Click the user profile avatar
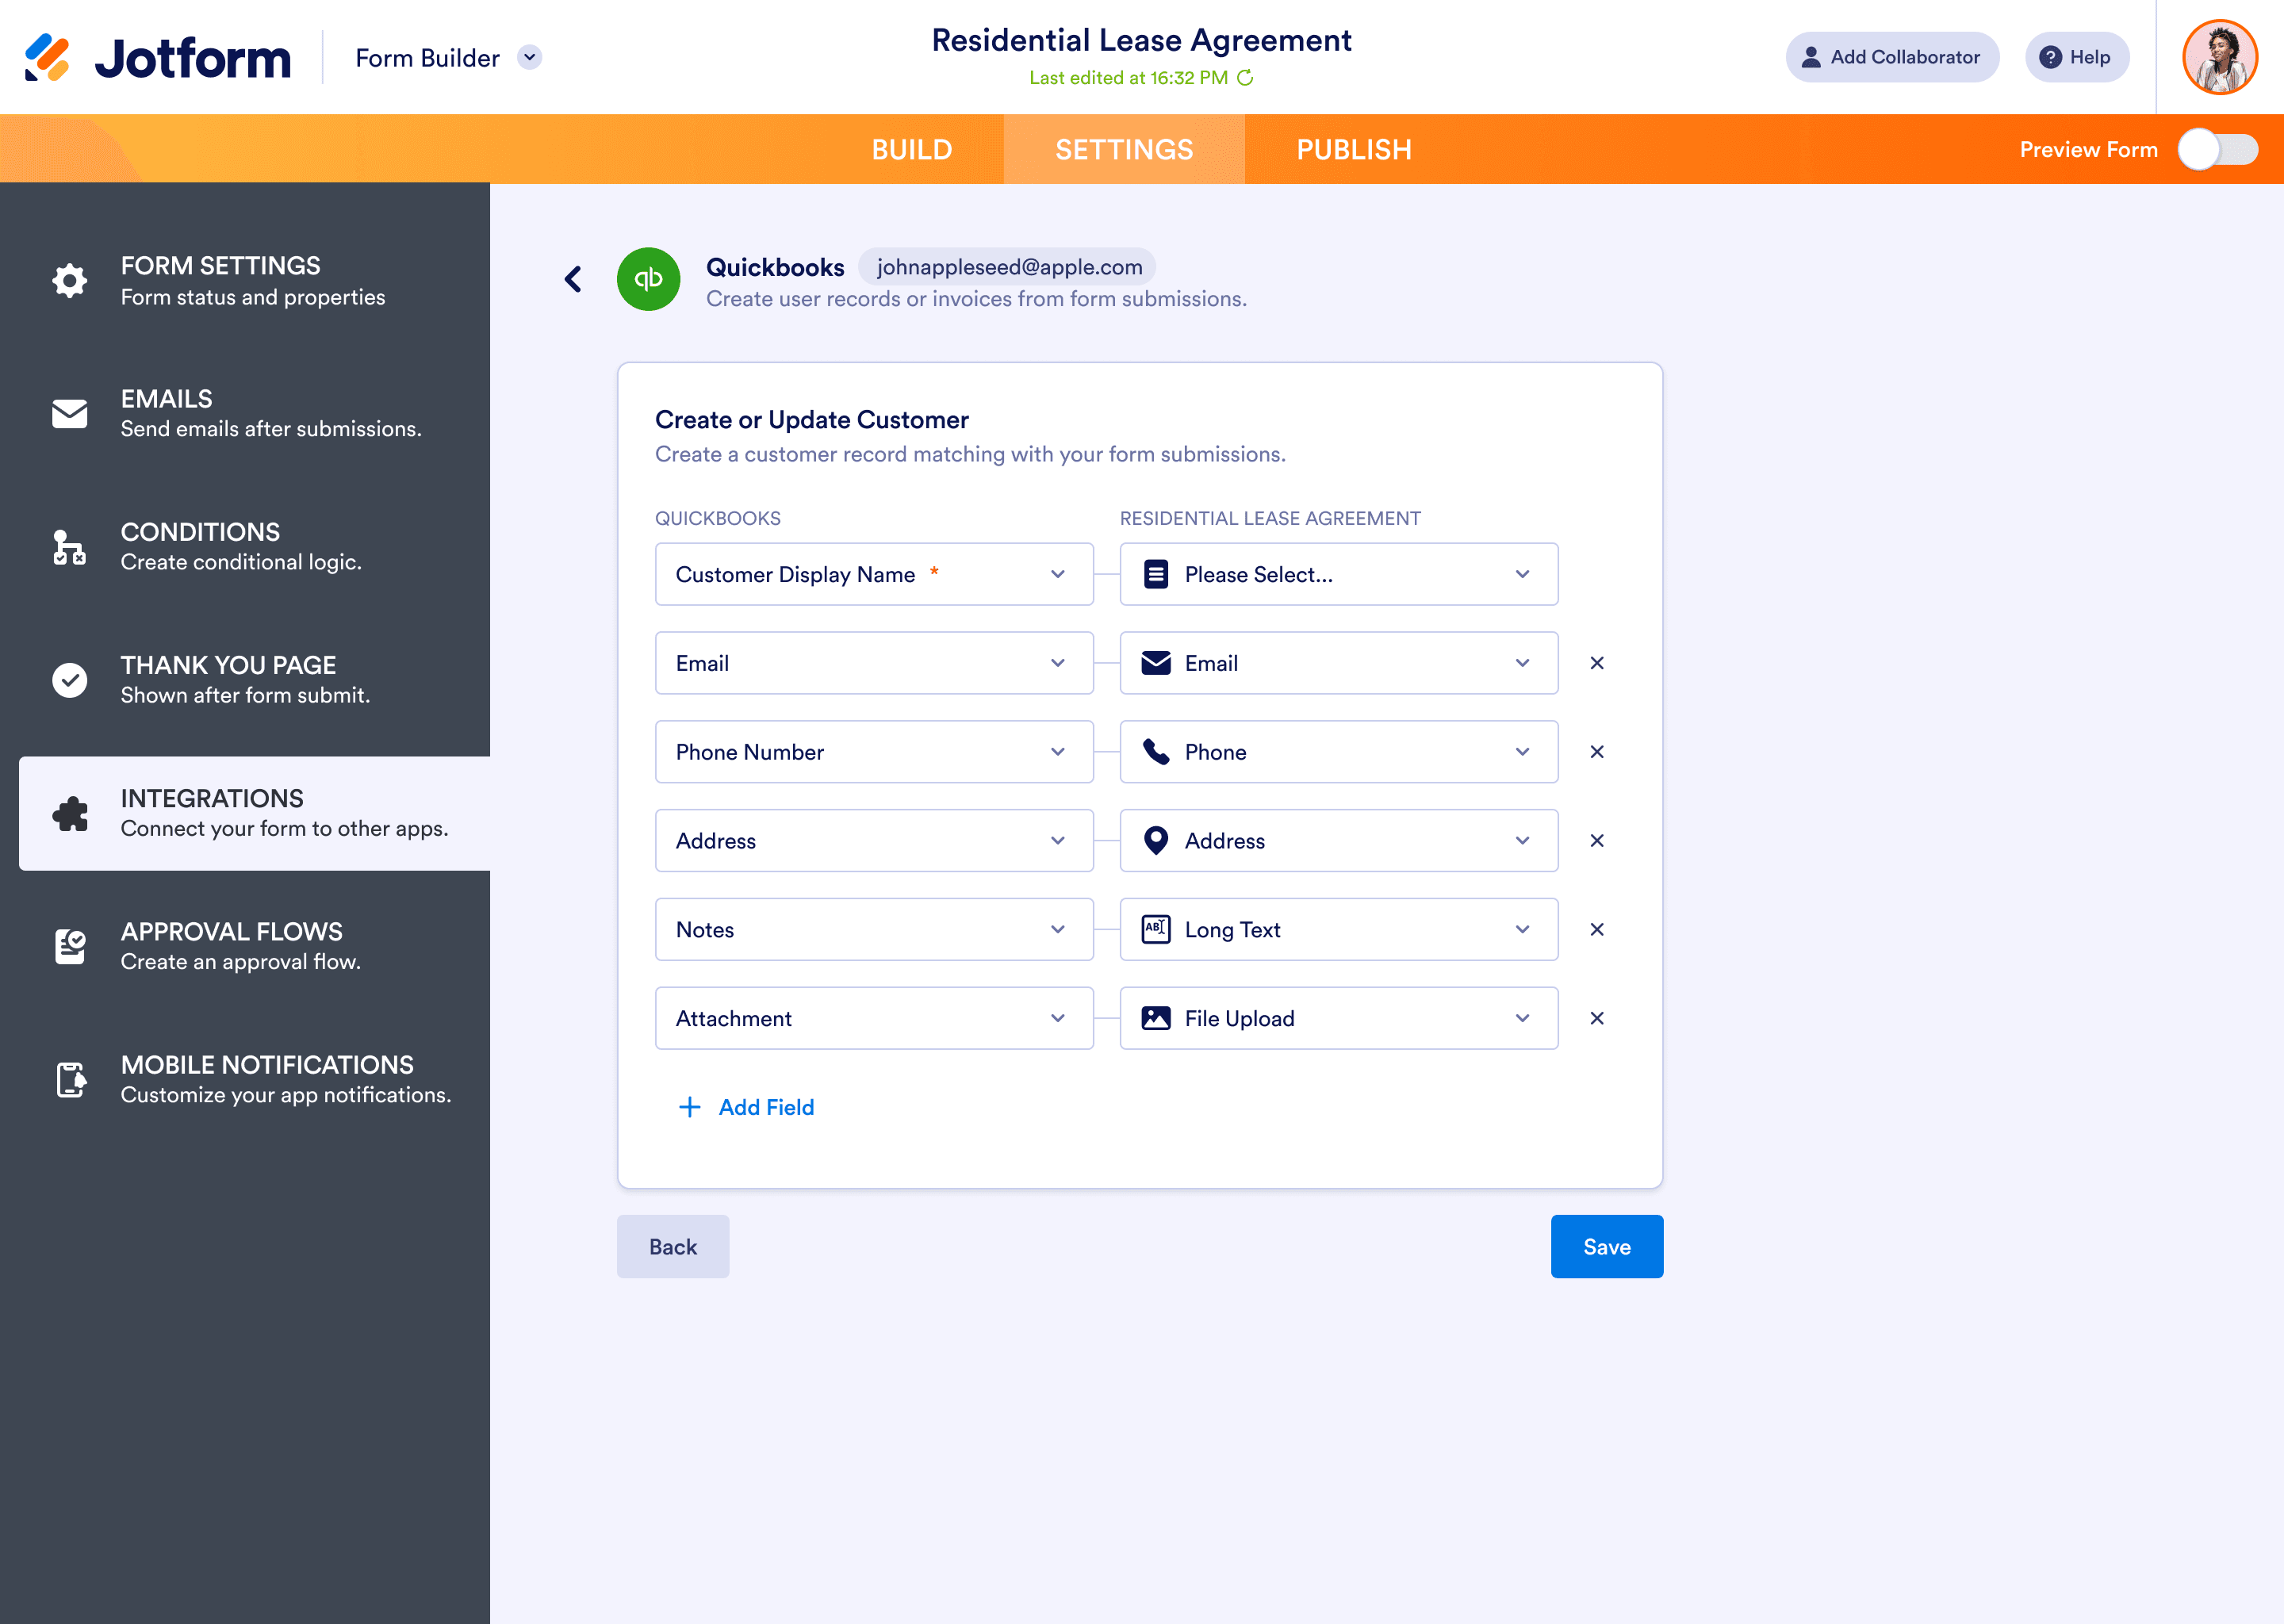2284x1624 pixels. coord(2220,57)
